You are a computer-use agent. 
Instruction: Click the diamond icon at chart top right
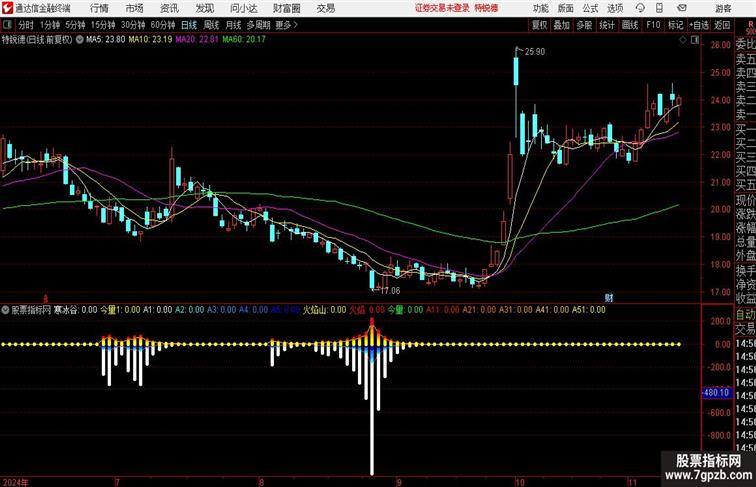pyautogui.click(x=683, y=41)
